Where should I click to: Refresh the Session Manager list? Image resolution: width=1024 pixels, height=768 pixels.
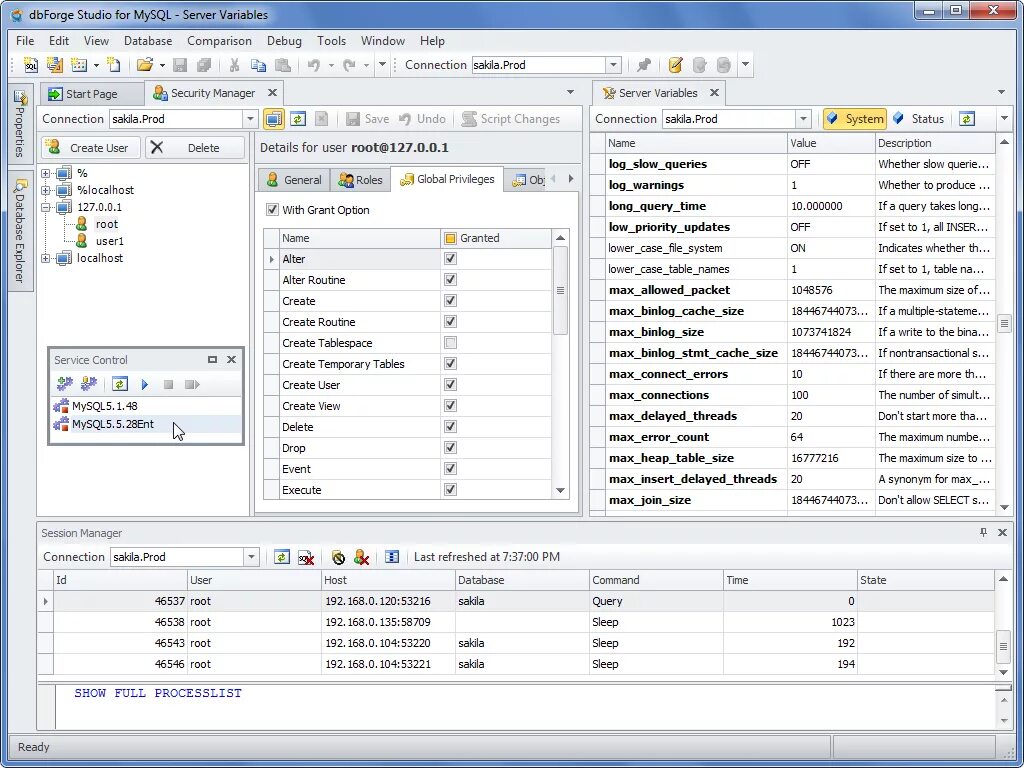pyautogui.click(x=281, y=557)
